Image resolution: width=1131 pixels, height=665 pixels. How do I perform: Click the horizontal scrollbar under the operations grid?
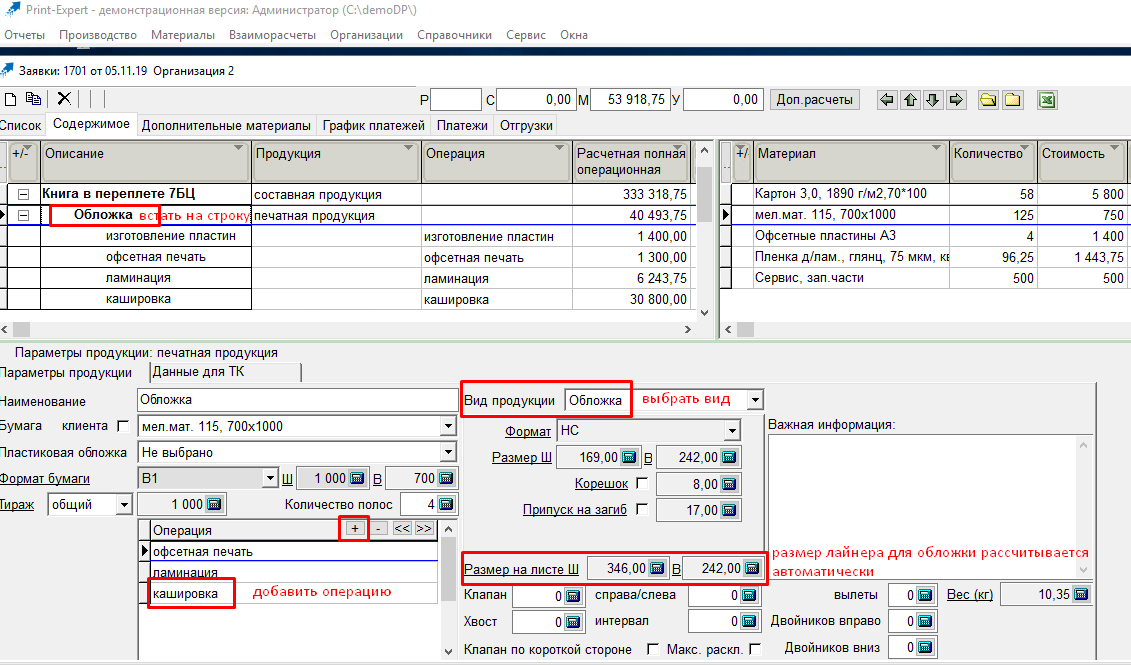tap(350, 328)
